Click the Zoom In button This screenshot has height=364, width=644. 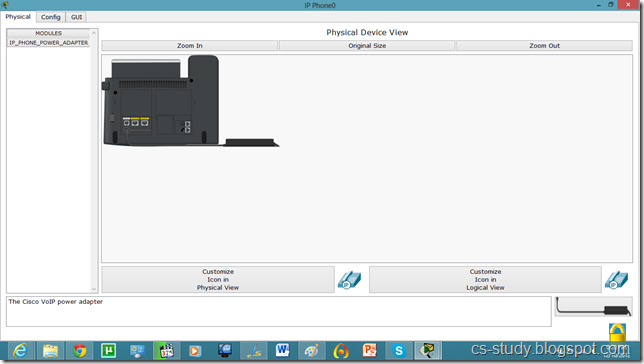(190, 46)
